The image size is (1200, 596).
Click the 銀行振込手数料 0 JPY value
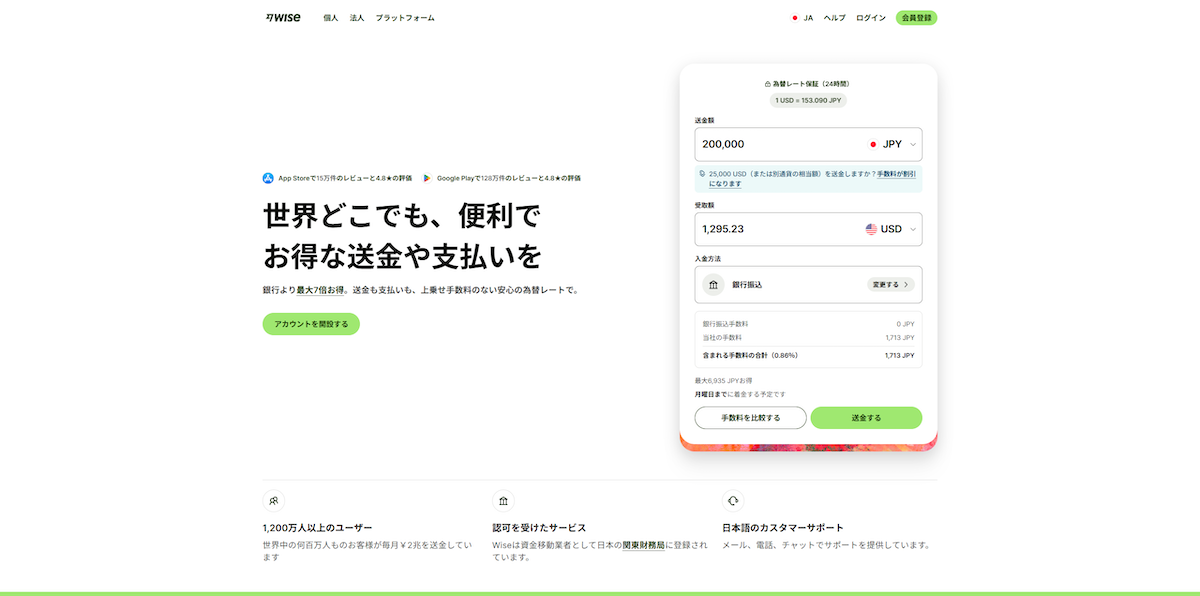tap(905, 324)
